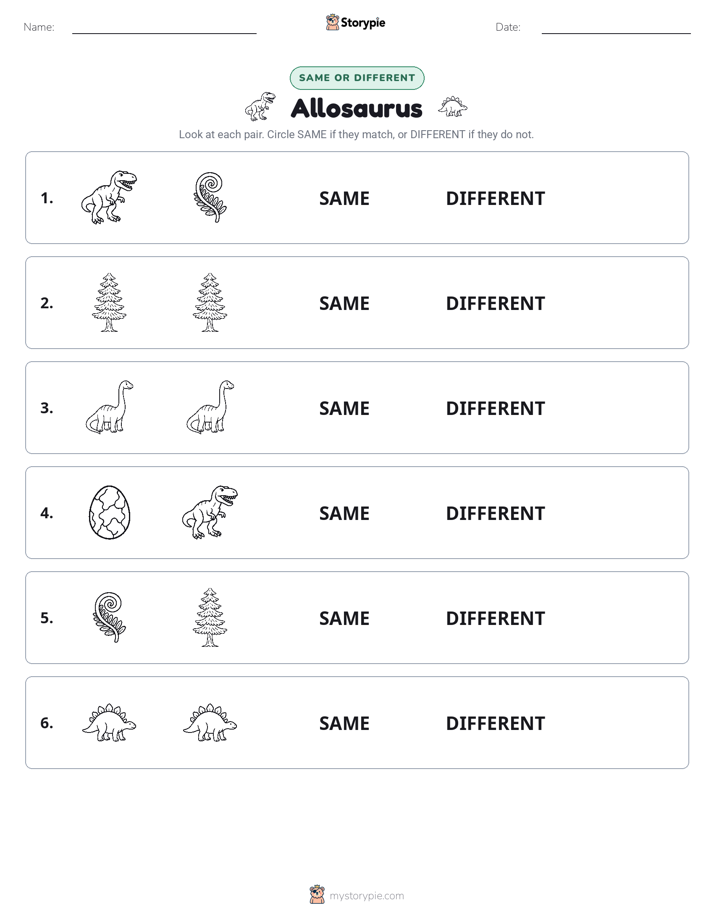Click the second long-neck dinosaur in row 3
This screenshot has width=714, height=924.
210,407
